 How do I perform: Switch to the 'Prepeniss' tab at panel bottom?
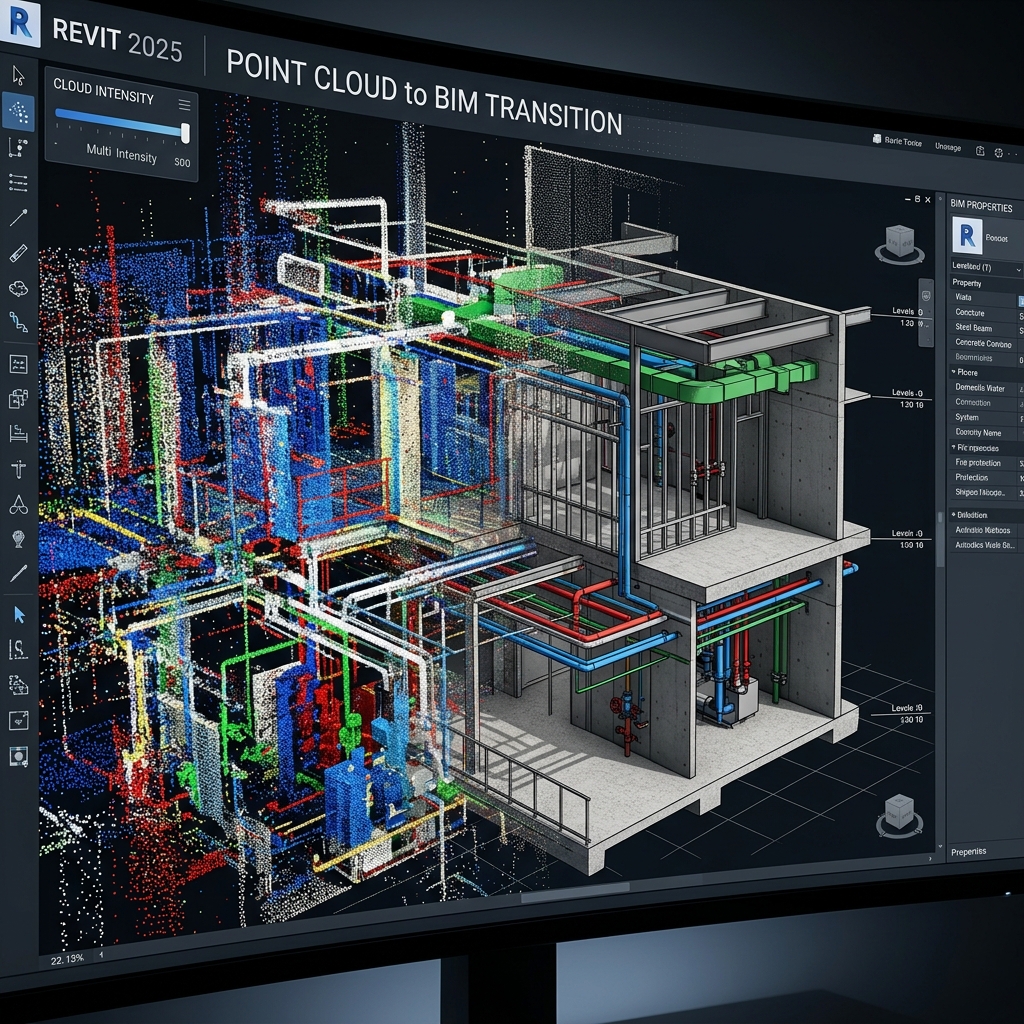tap(968, 852)
